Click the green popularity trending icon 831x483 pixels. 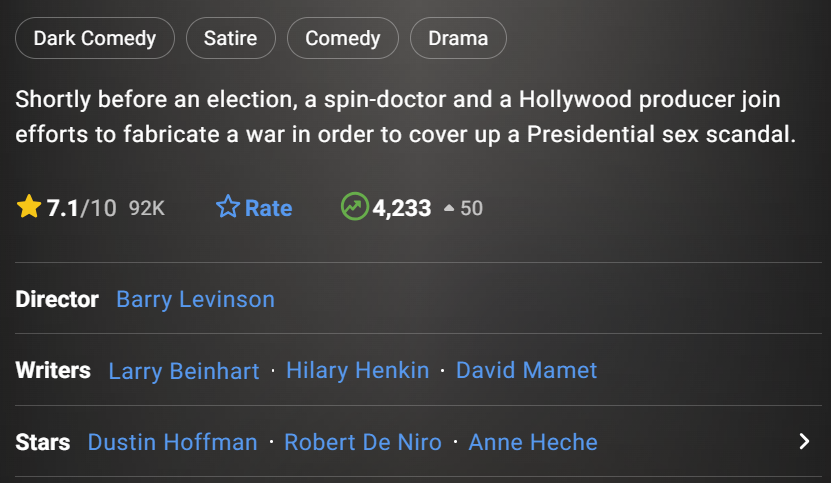(355, 206)
